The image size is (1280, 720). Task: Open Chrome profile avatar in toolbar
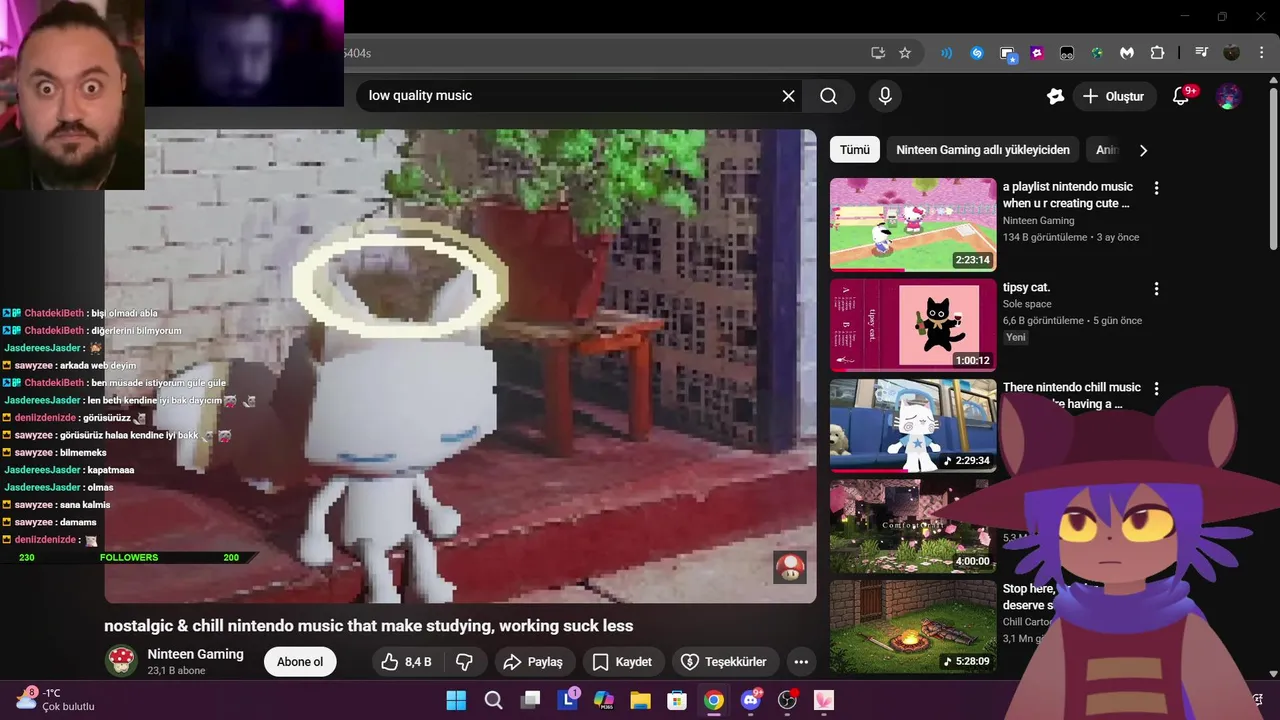click(x=1232, y=53)
